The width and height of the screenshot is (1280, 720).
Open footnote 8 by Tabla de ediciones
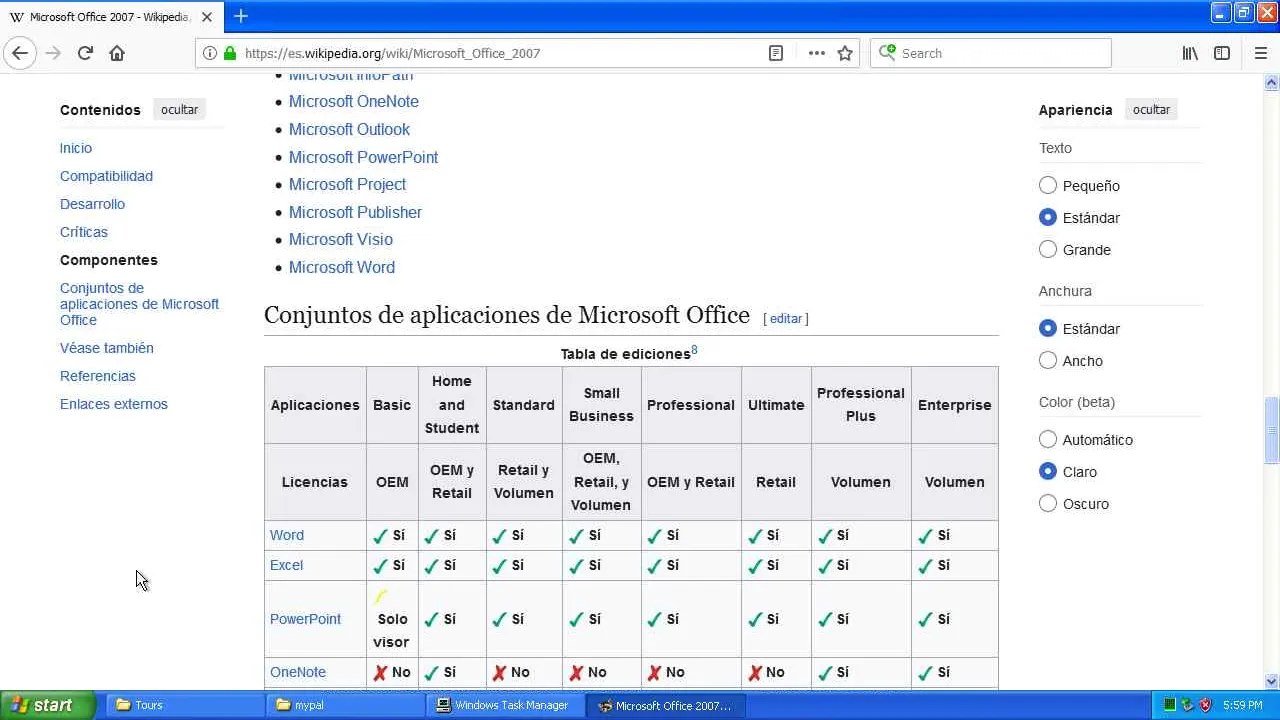click(x=694, y=350)
